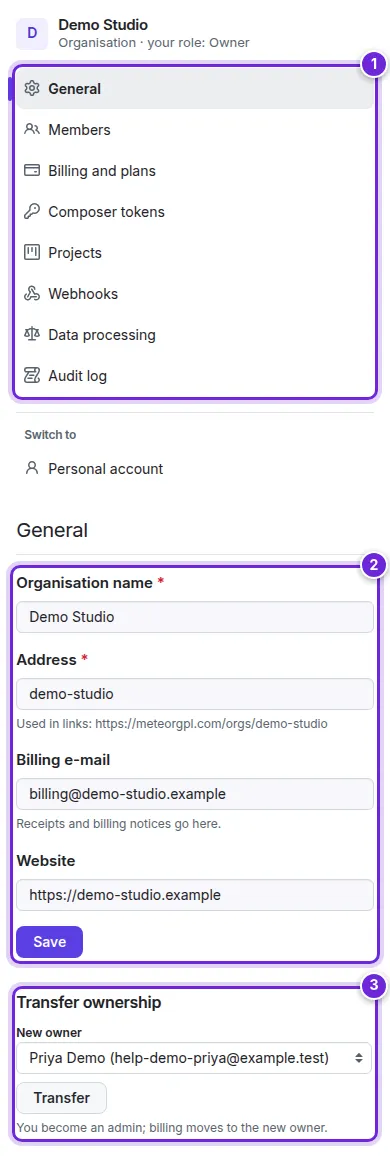Screen dimensions: 390x1158
Task: Click the 'Used in links' hint text
Action: [172, 724]
